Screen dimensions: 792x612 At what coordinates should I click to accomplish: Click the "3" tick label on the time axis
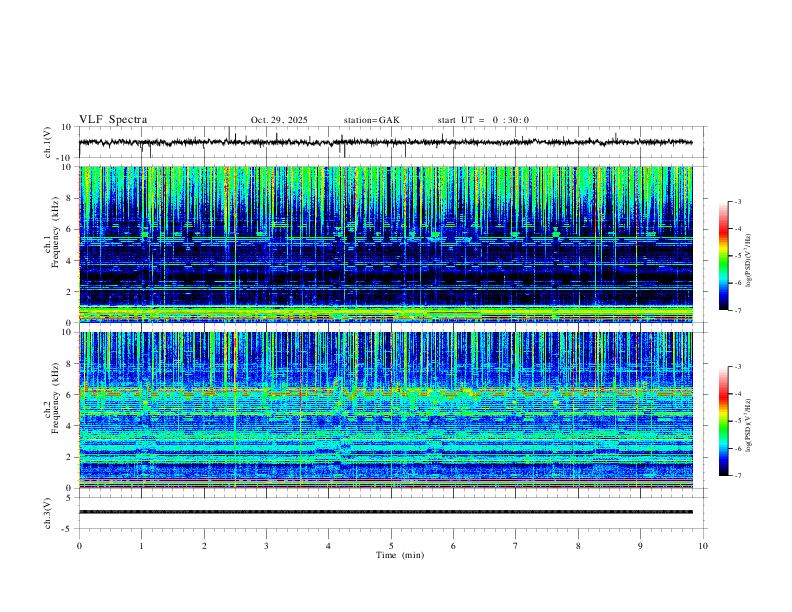pyautogui.click(x=266, y=546)
